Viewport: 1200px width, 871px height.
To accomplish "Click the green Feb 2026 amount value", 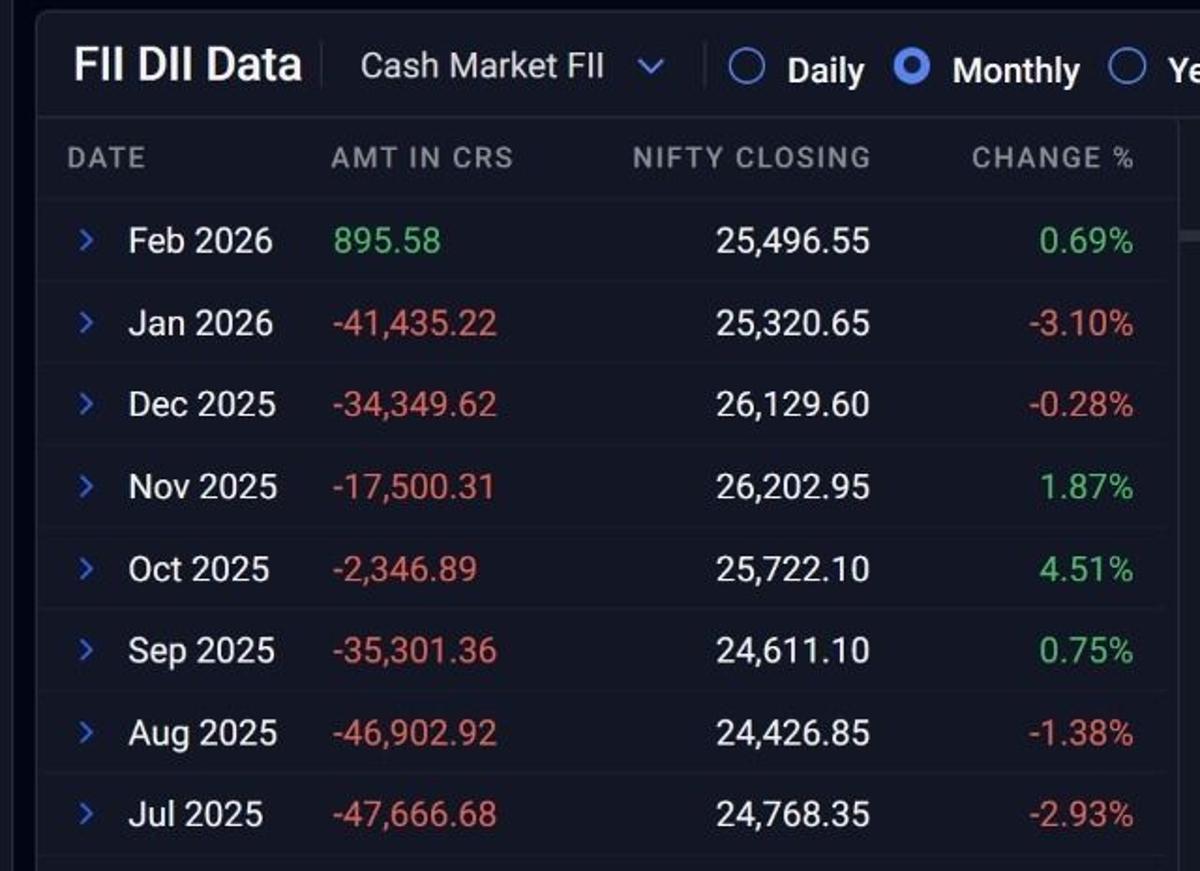I will (x=385, y=240).
